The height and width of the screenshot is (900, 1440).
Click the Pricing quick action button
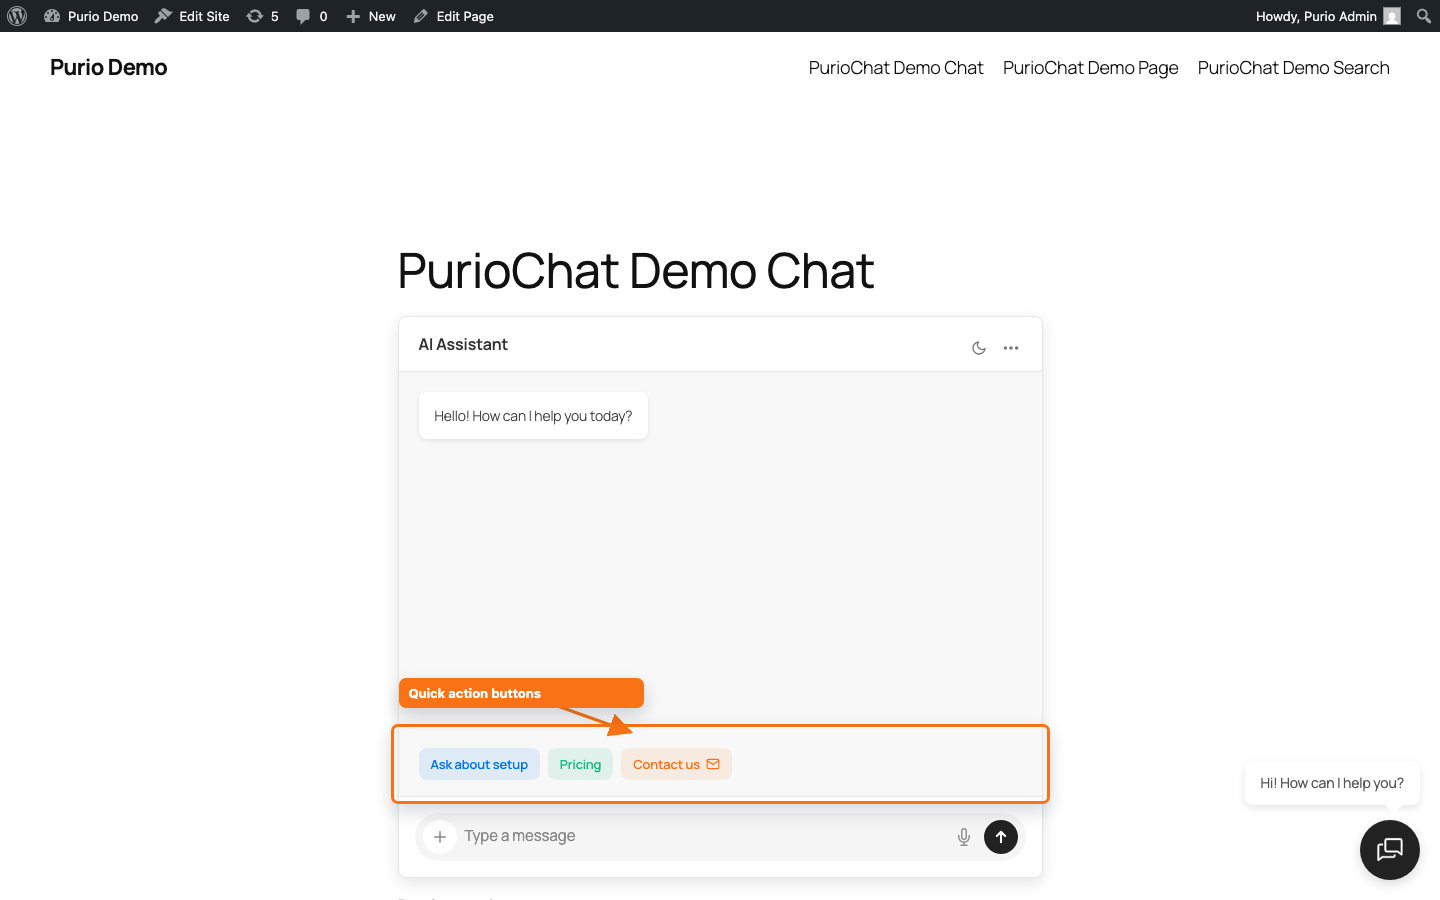click(580, 764)
